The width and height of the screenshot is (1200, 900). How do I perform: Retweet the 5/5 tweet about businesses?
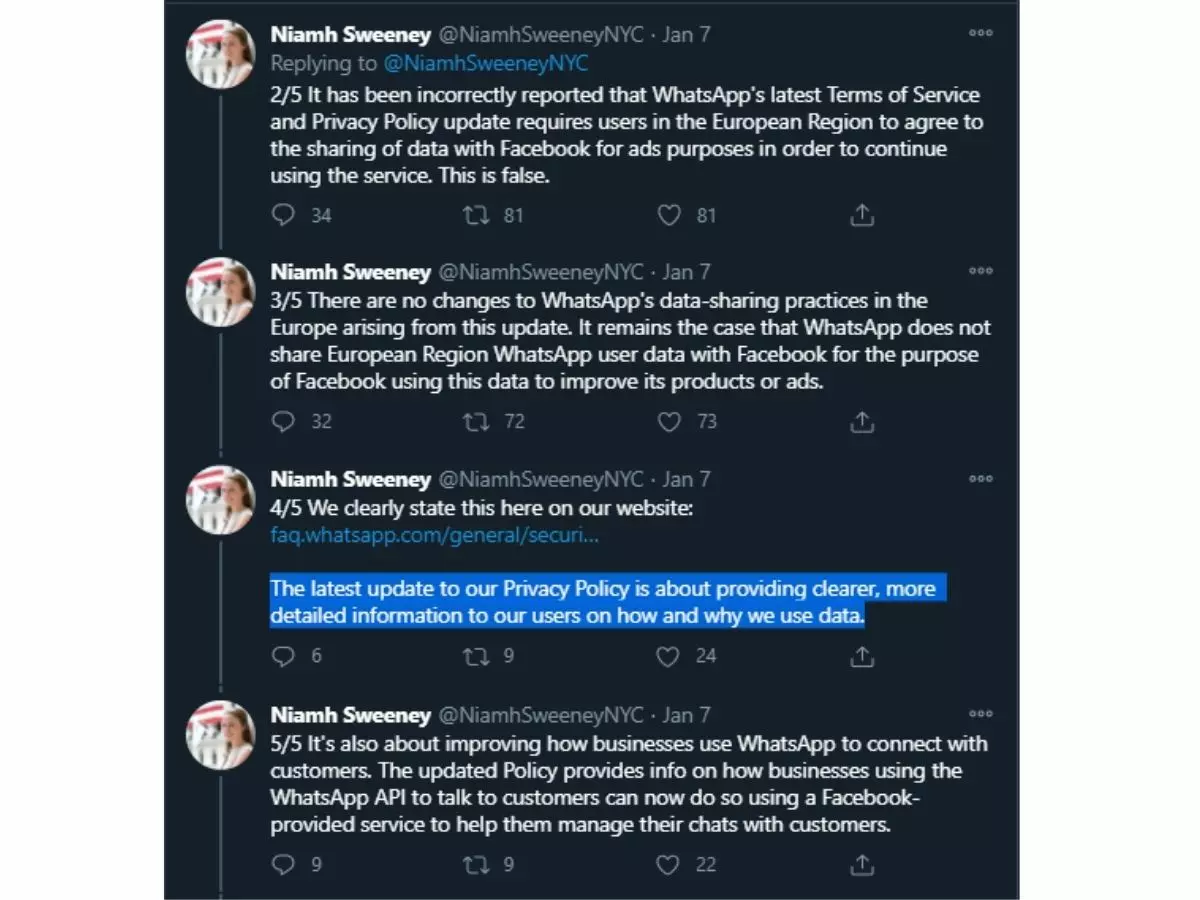(x=476, y=864)
